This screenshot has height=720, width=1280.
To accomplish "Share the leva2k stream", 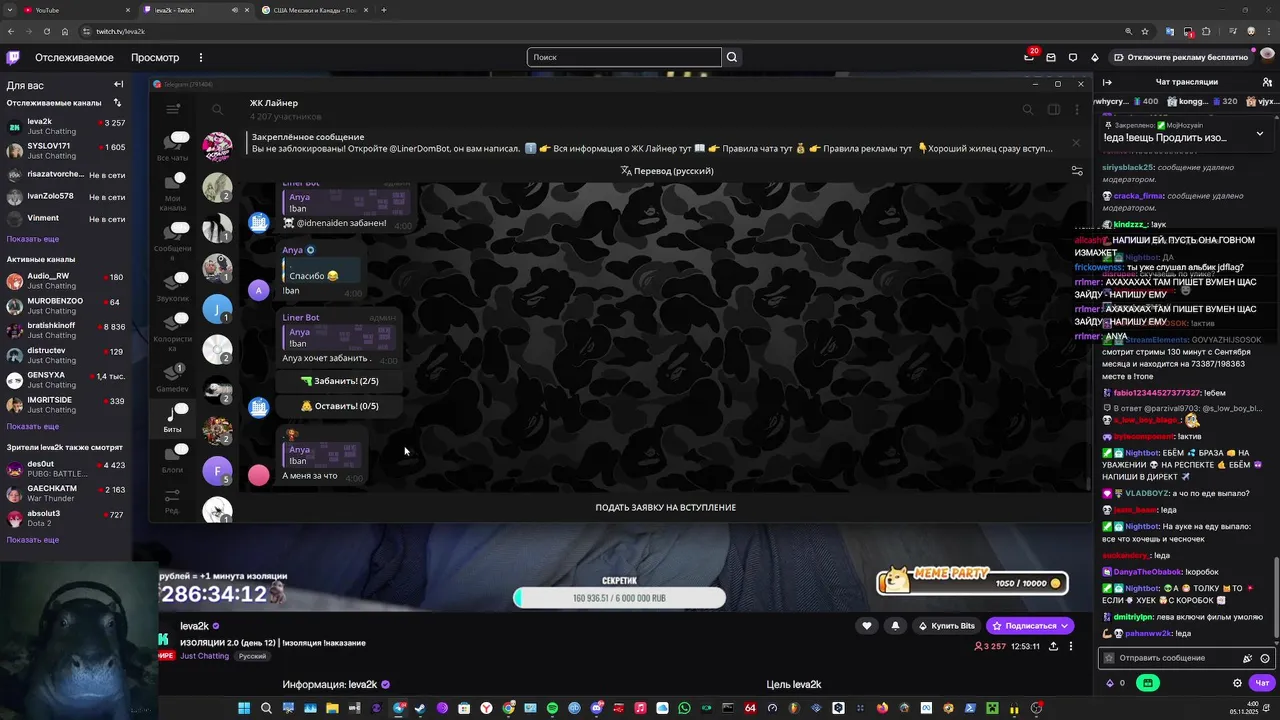I will coord(1053,646).
